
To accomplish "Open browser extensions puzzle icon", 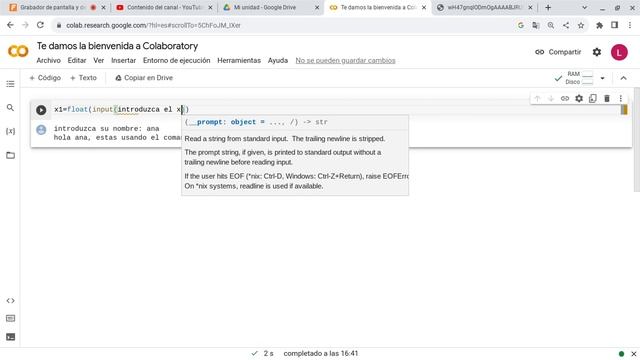I will (599, 25).
